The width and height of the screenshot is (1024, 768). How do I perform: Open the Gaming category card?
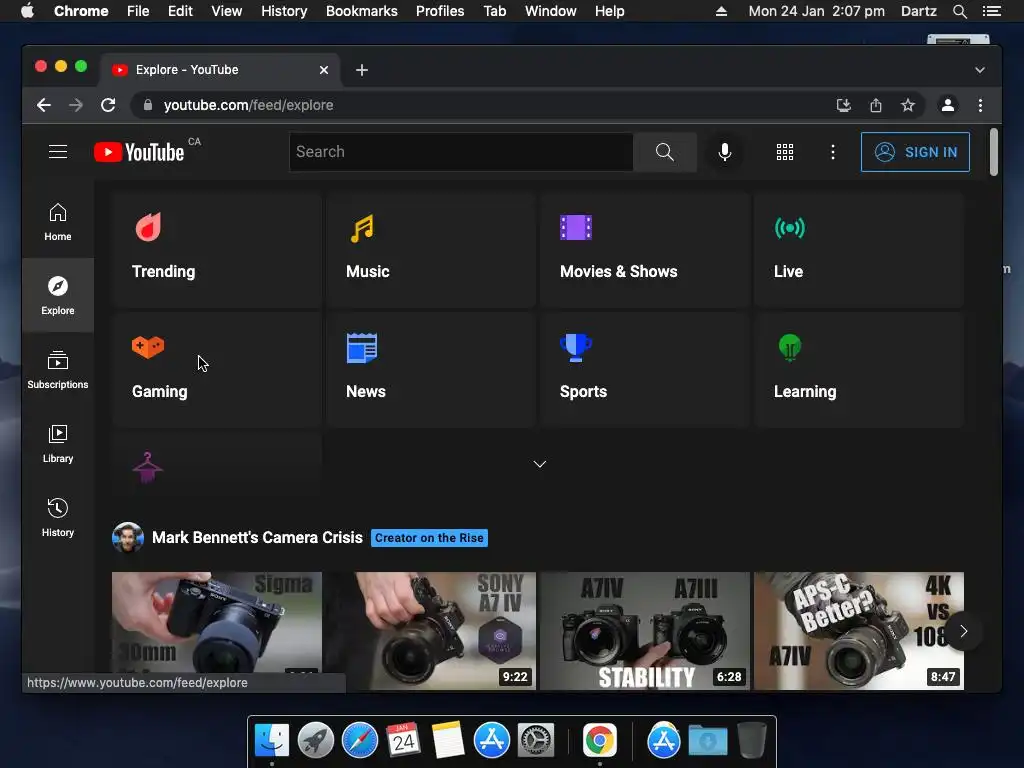(x=216, y=369)
